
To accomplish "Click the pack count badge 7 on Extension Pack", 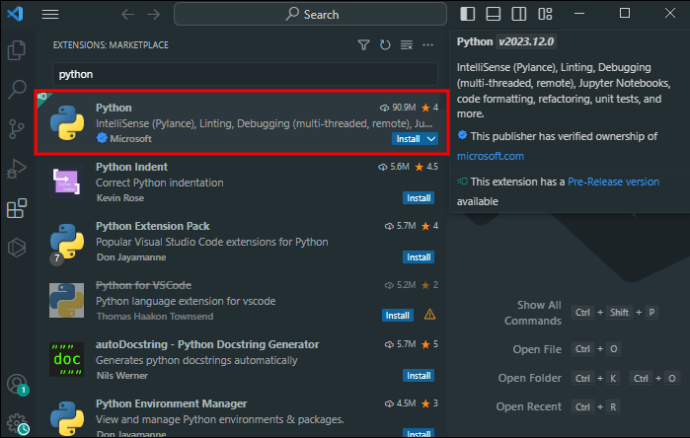I will tap(57, 258).
